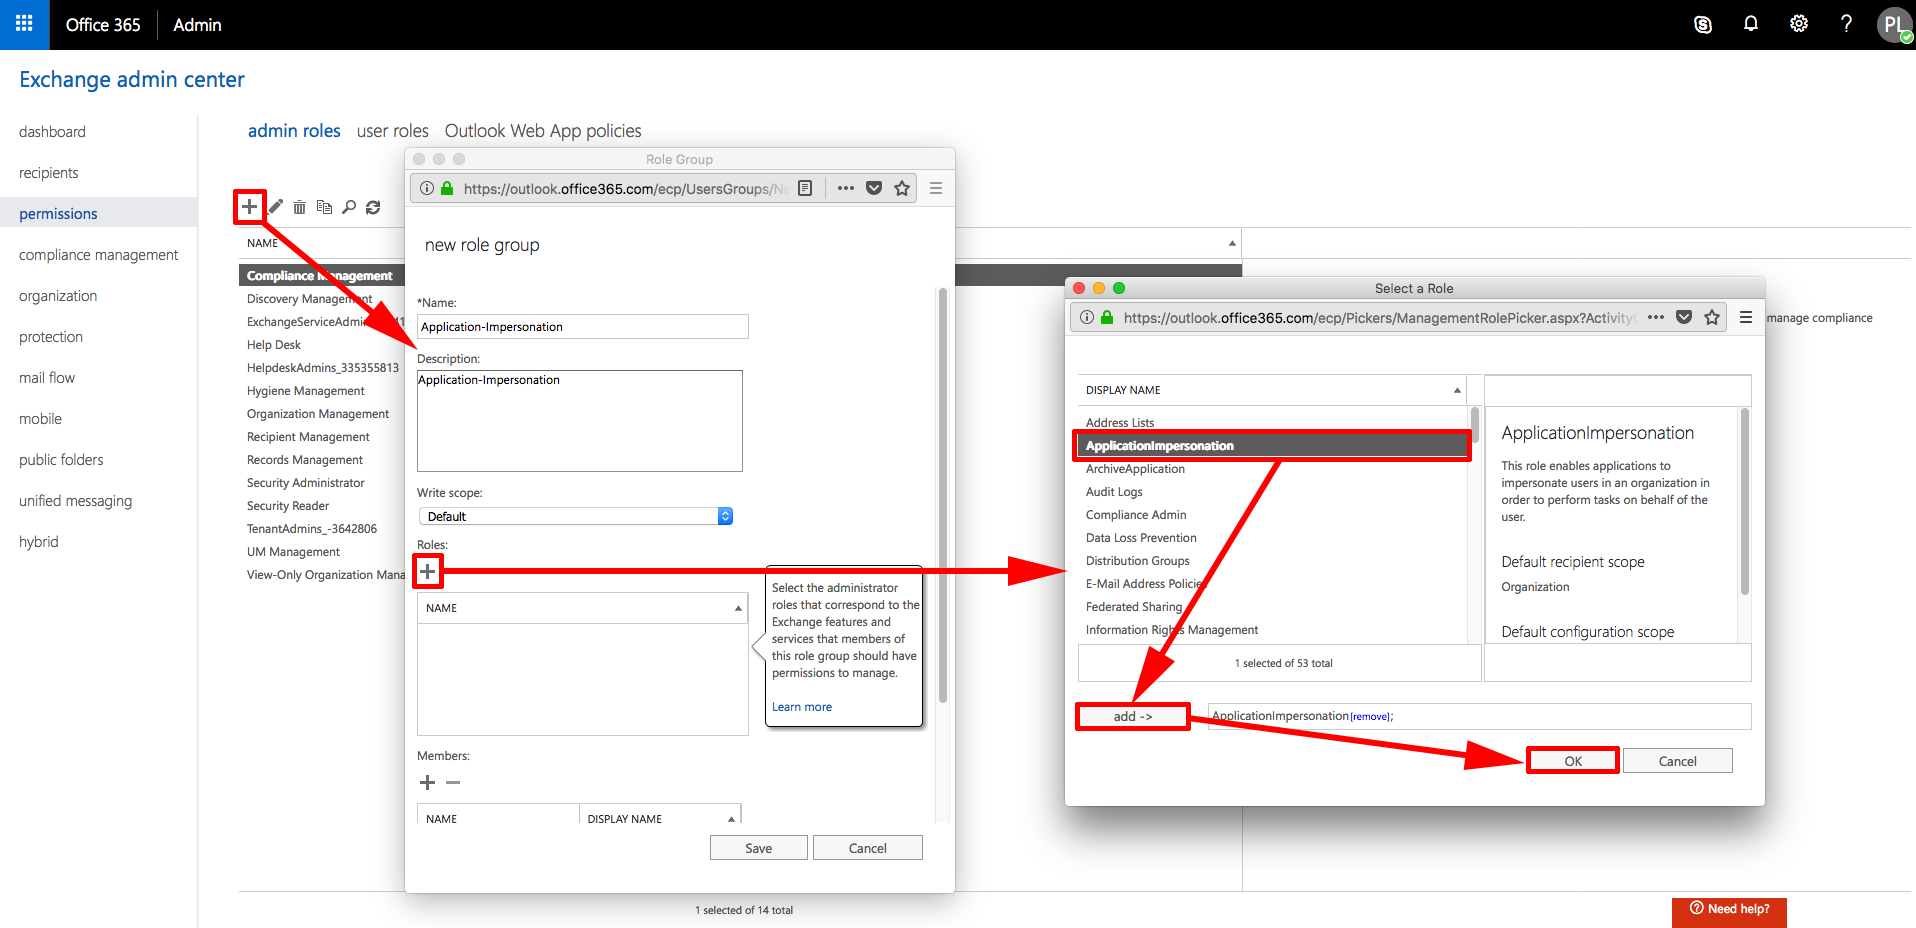Click Cancel in new role group
Screen dimensions: 1916x928
pyautogui.click(x=867, y=848)
